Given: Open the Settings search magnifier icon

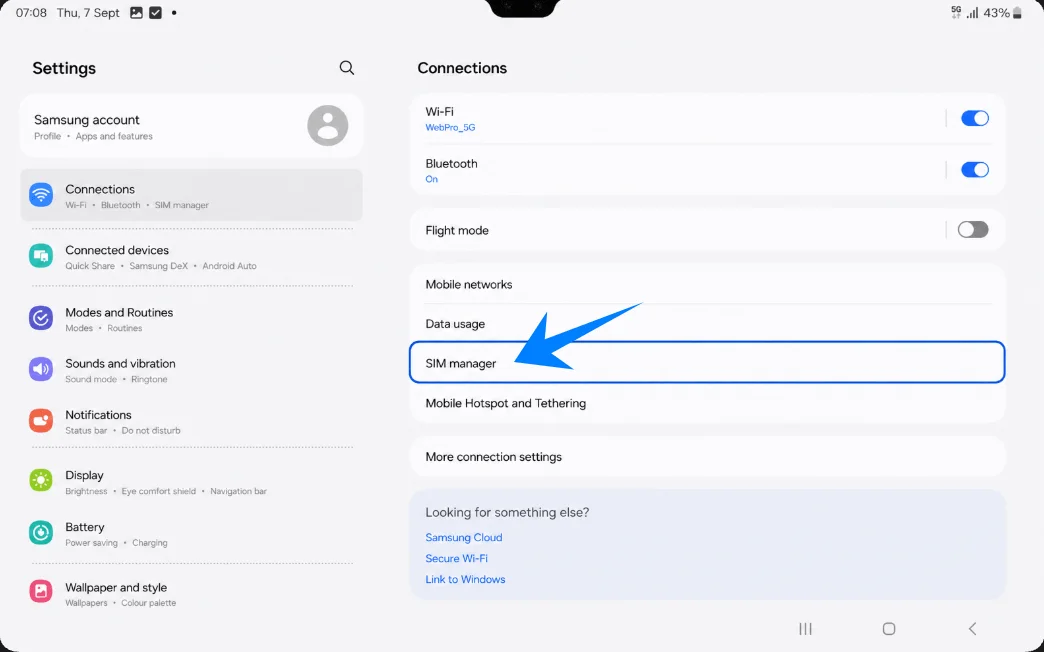Looking at the screenshot, I should pyautogui.click(x=346, y=68).
